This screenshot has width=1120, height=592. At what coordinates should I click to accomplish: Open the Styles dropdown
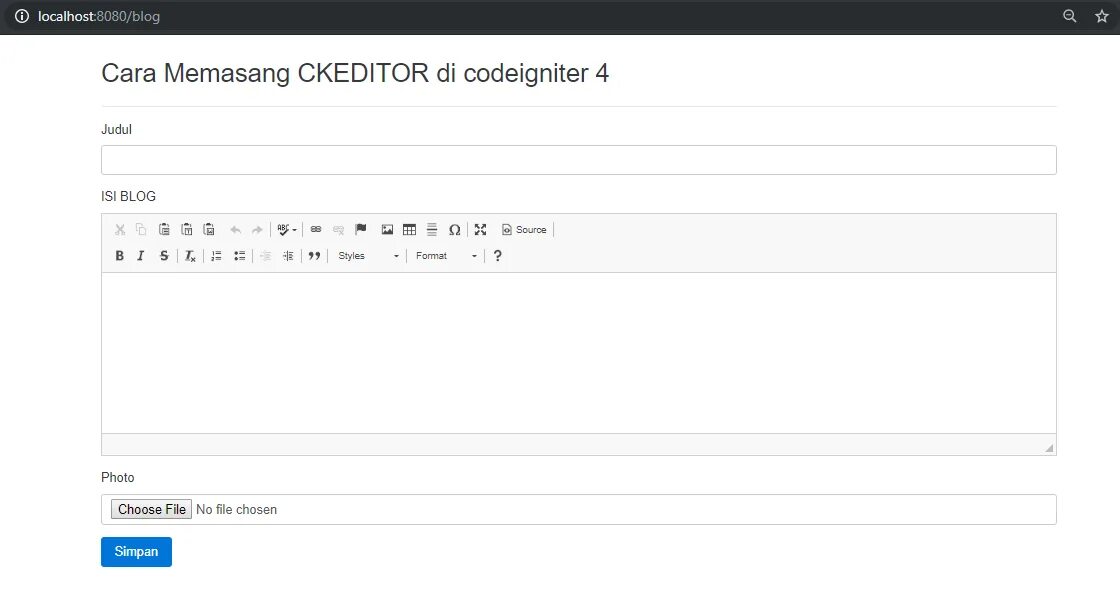(x=355, y=255)
